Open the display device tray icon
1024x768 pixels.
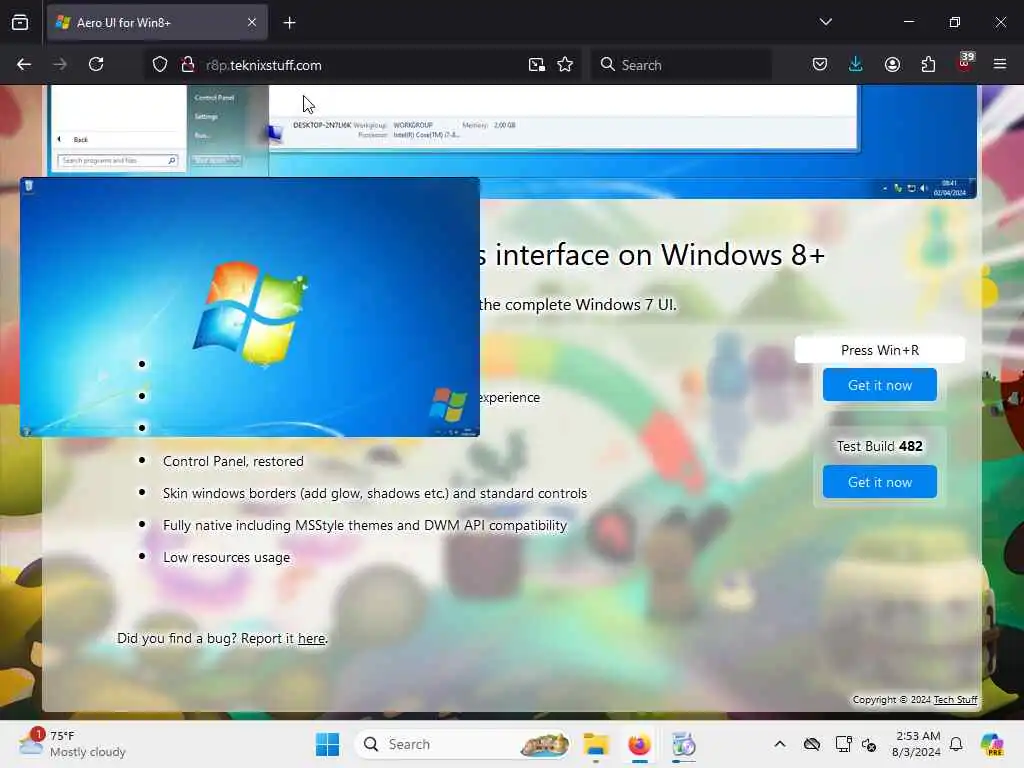click(x=844, y=744)
